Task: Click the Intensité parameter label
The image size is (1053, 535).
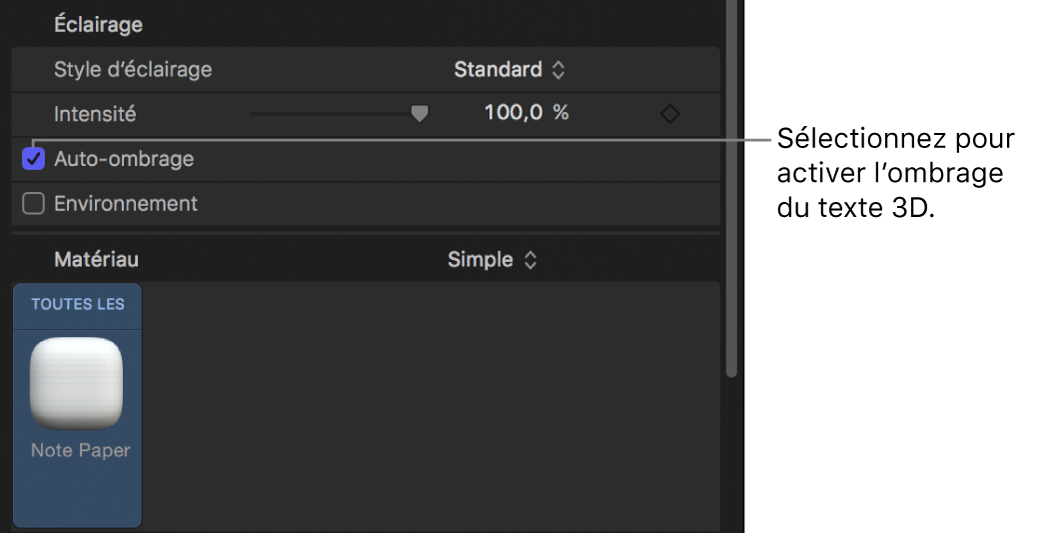Action: pos(95,114)
